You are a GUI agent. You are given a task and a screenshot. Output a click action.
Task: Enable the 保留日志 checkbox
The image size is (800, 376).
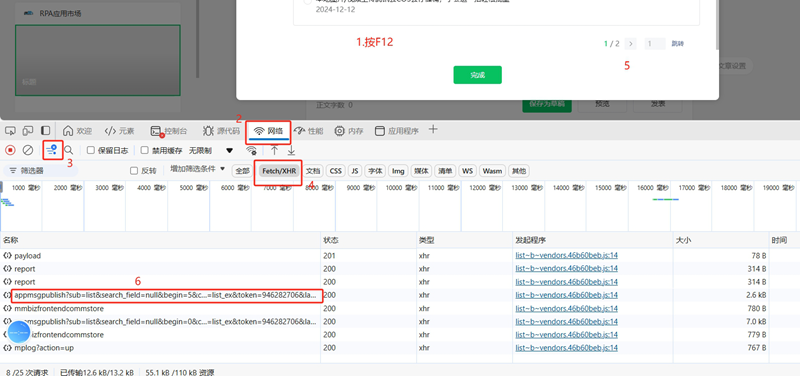[x=91, y=150]
